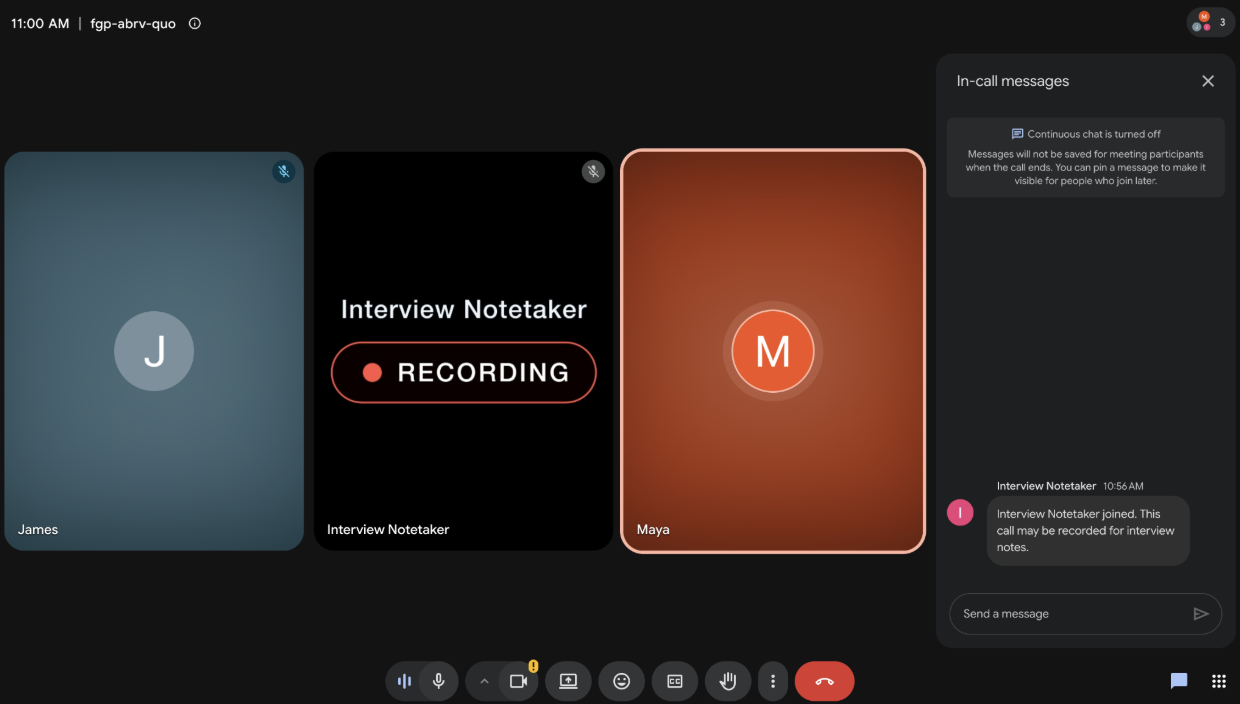Select Maya's video tile

point(773,351)
